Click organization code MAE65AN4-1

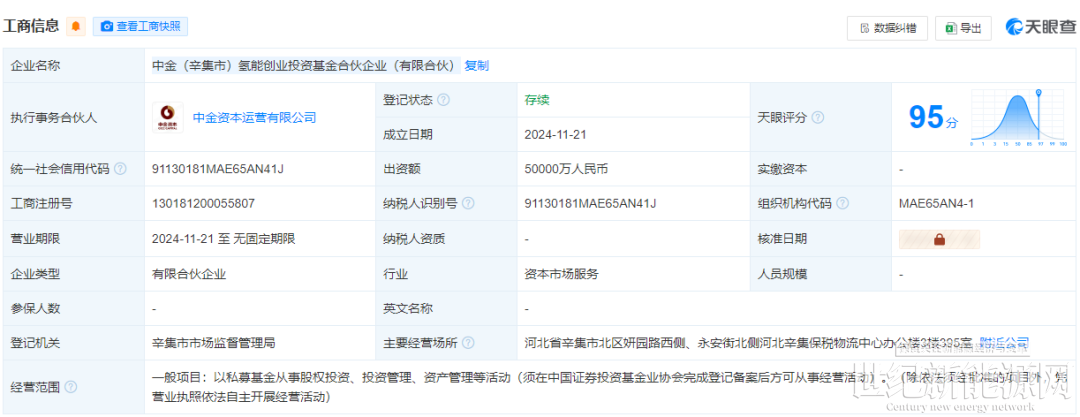(x=936, y=203)
